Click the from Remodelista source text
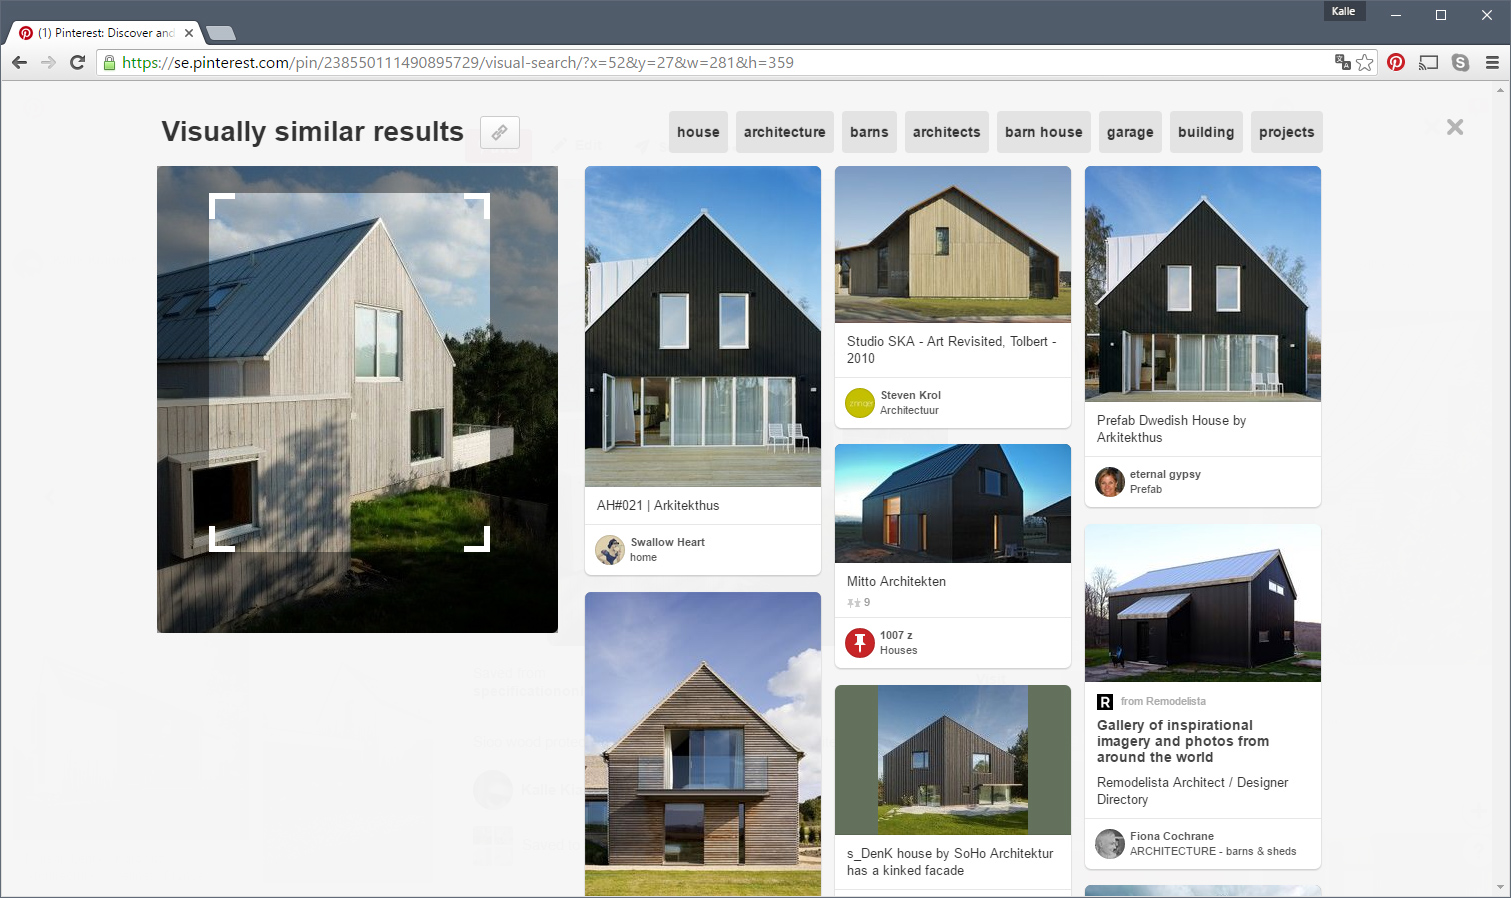1511x898 pixels. (x=1163, y=701)
